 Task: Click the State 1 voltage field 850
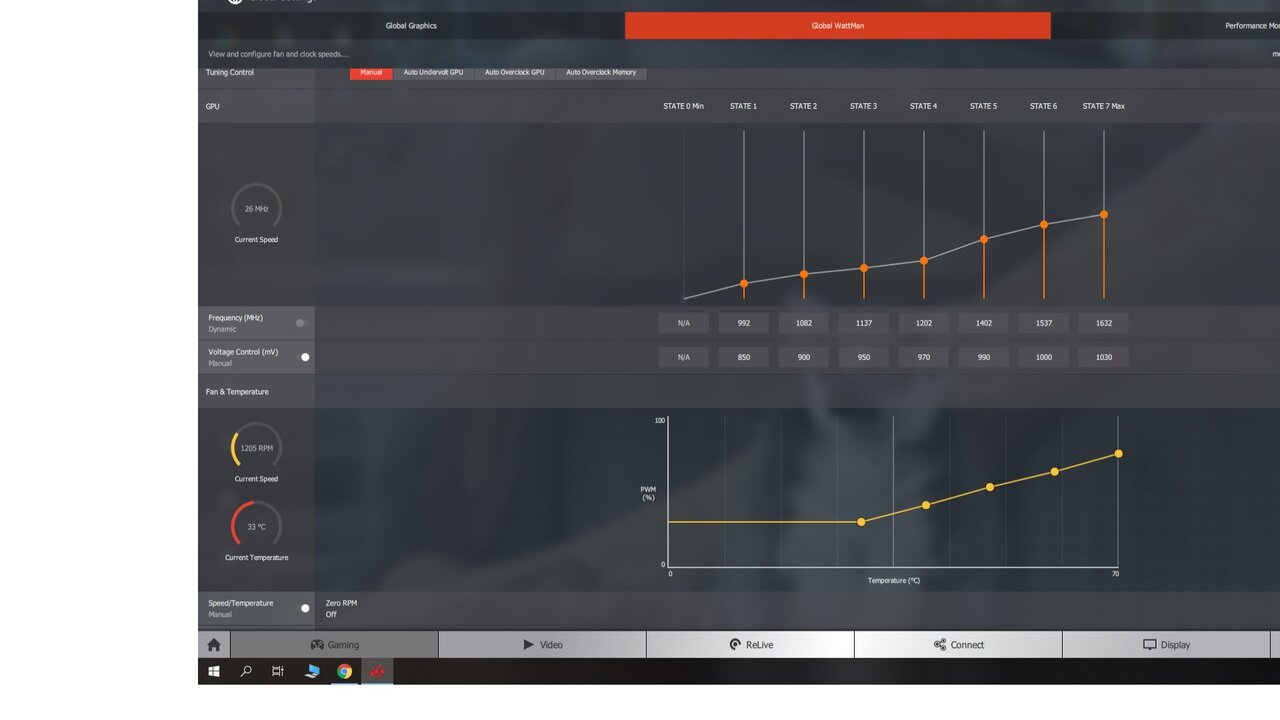coord(744,357)
